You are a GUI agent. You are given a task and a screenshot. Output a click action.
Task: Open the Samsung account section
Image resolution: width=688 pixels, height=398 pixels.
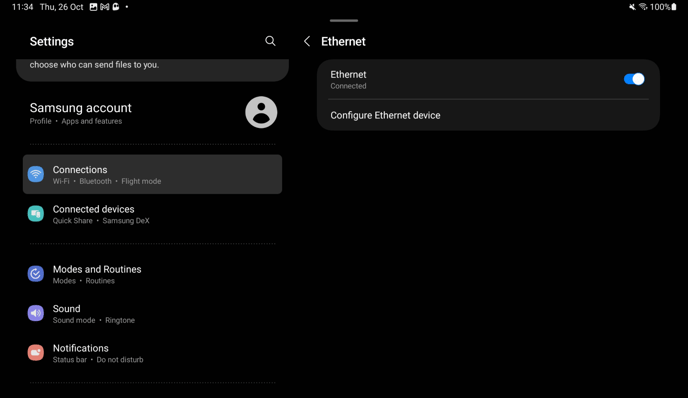tap(152, 113)
